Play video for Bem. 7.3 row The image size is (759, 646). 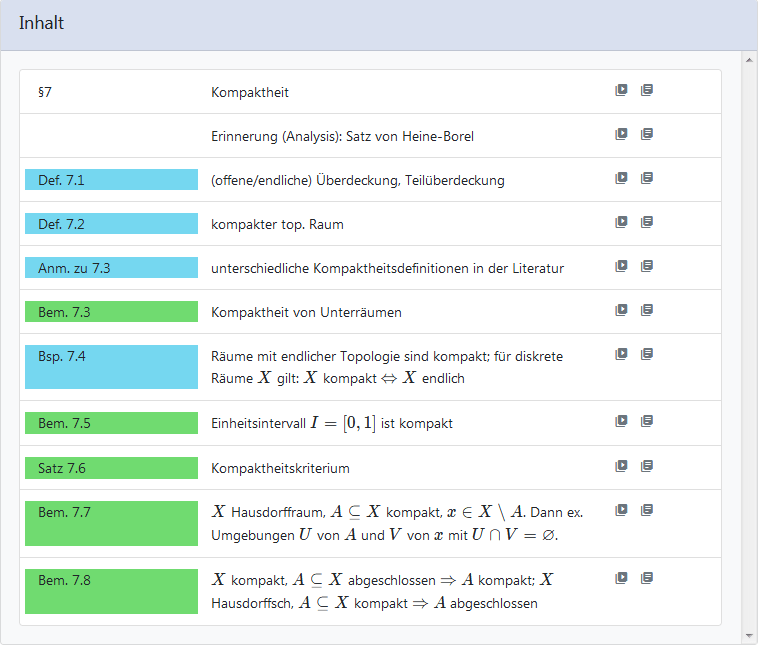click(621, 310)
